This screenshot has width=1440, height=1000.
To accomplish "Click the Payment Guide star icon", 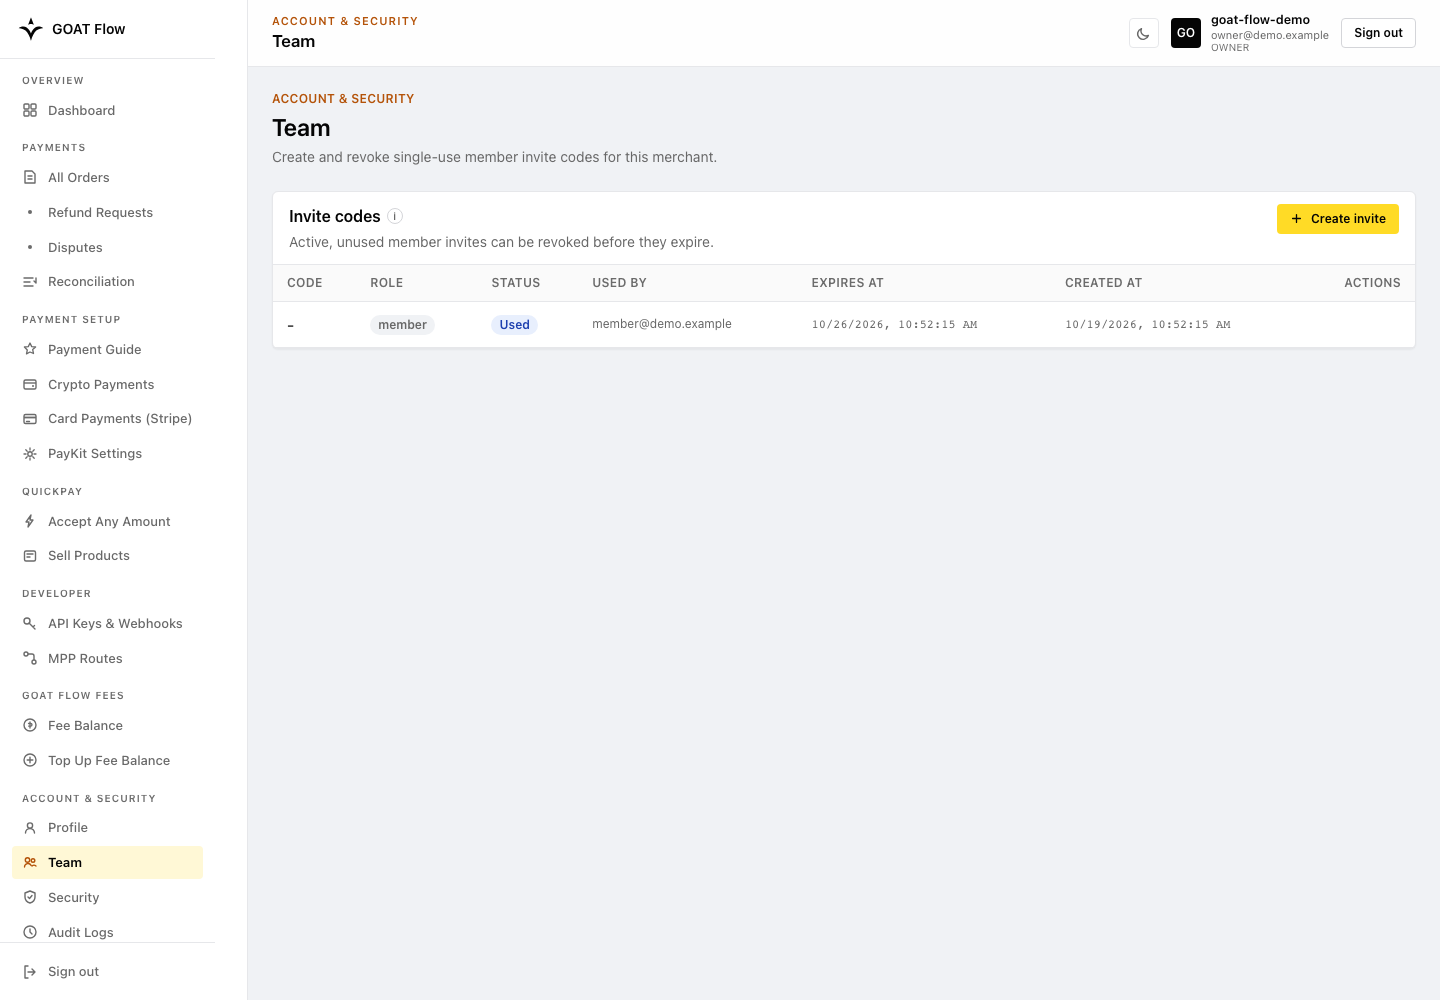I will click(x=30, y=349).
